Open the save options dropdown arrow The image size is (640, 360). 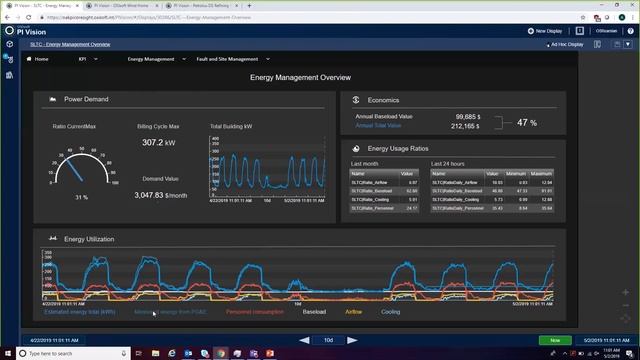click(x=628, y=44)
